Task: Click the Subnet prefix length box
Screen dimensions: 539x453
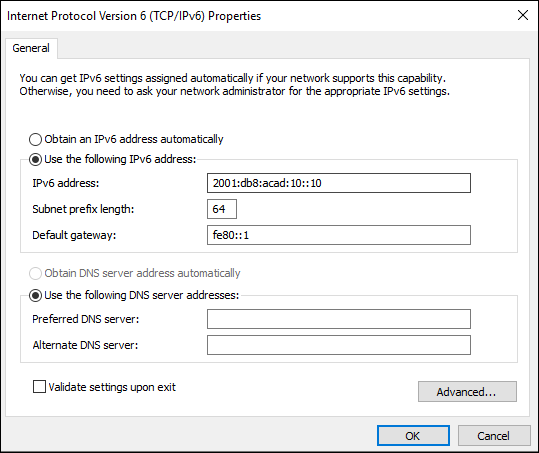Action: 222,209
